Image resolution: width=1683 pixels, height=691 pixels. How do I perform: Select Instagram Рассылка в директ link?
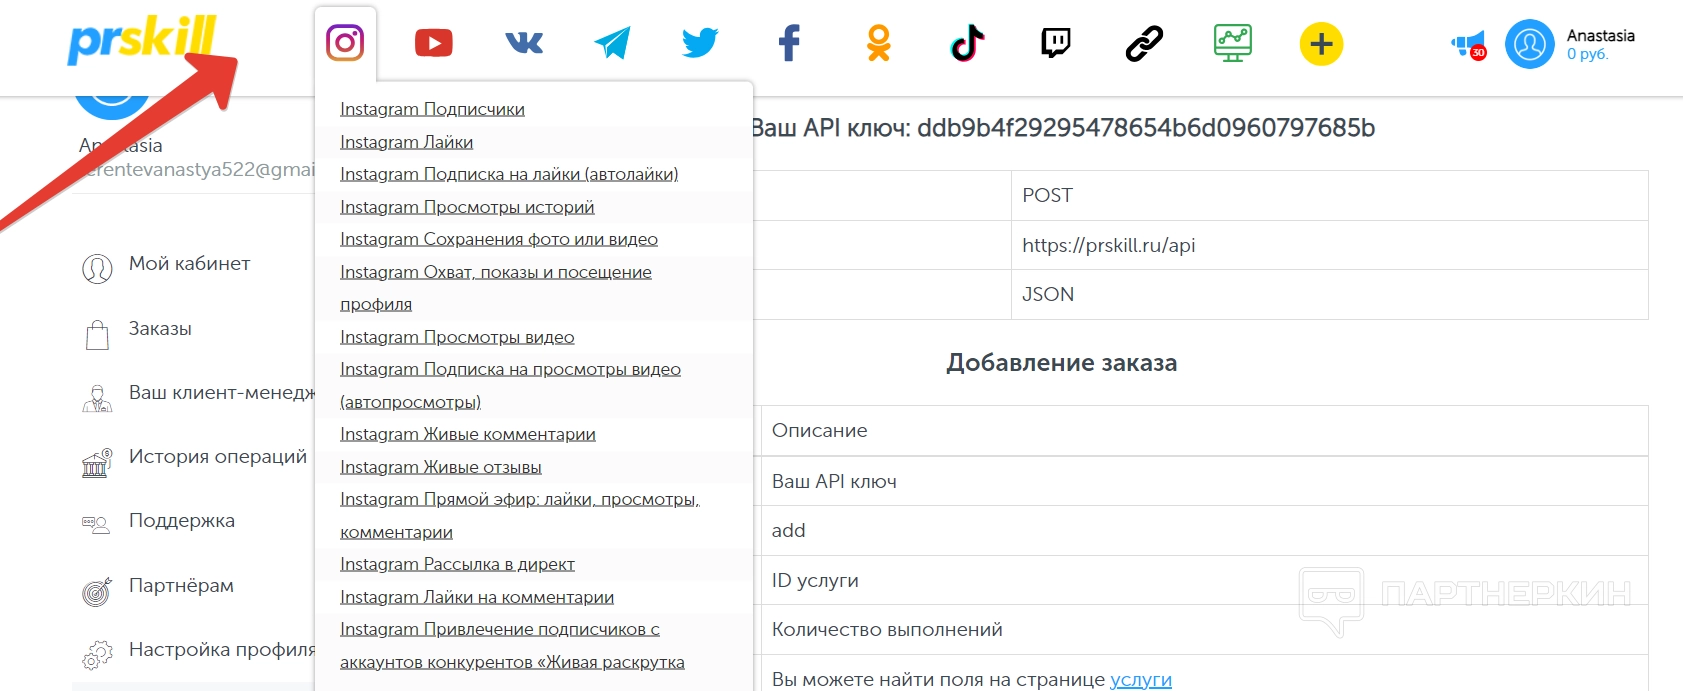coord(457,564)
